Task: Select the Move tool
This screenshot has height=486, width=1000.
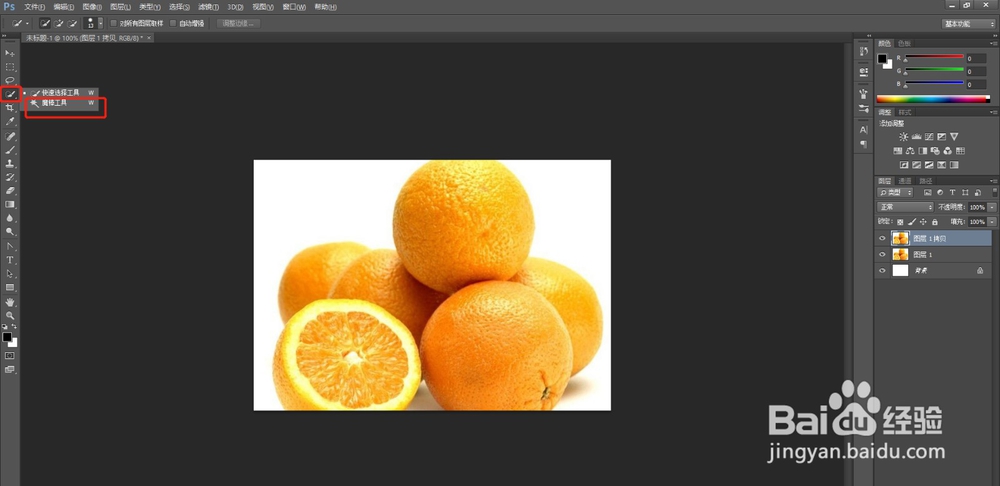Action: coord(10,53)
